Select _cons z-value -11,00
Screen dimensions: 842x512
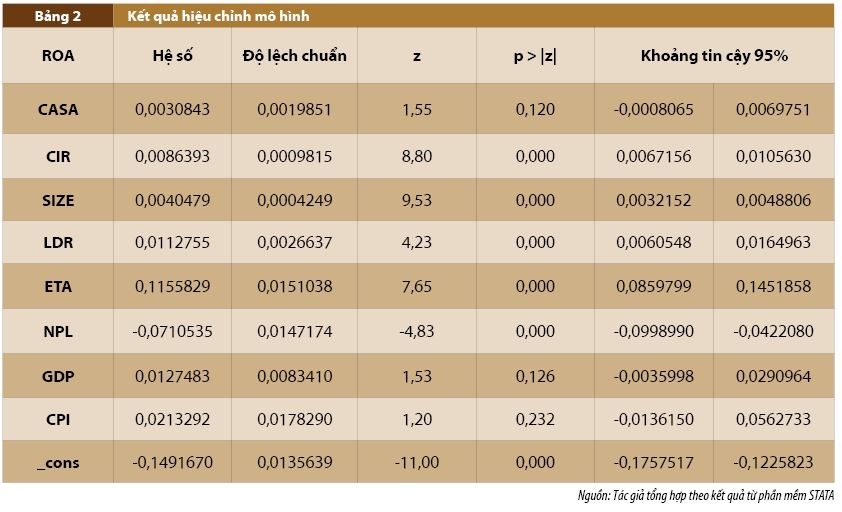point(417,462)
